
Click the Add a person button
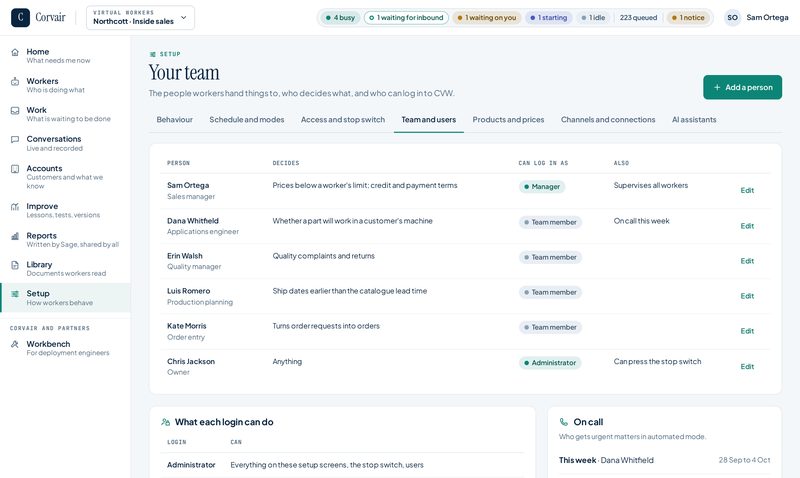(x=742, y=87)
